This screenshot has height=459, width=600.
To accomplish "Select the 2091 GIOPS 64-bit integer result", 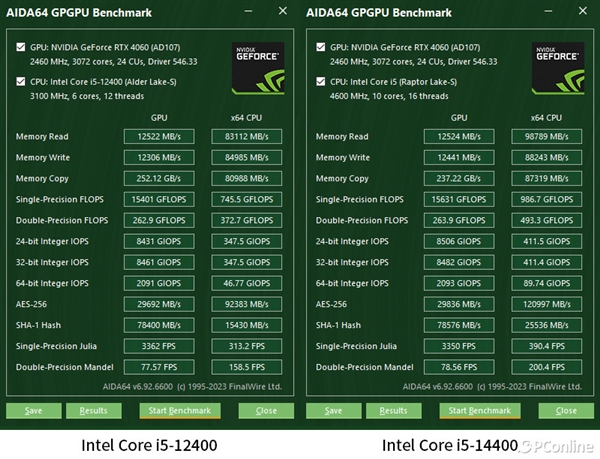I will pos(159,283).
